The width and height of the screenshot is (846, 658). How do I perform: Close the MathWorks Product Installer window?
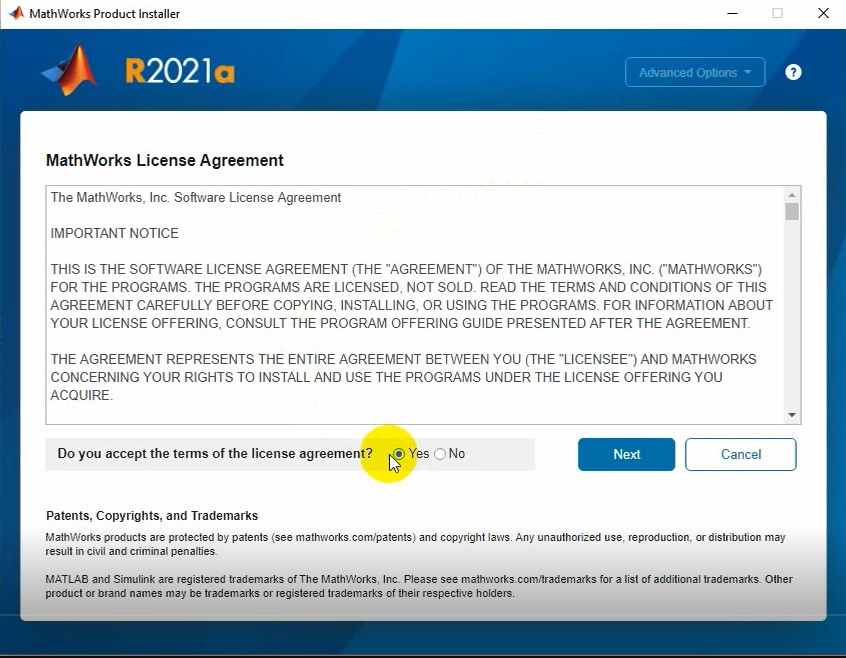tap(823, 14)
